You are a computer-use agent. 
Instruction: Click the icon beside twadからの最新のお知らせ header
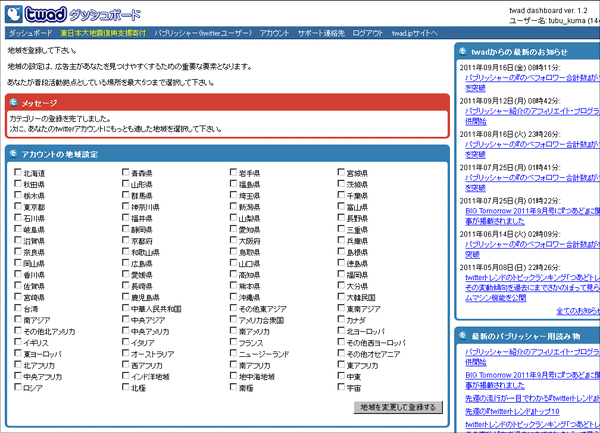coord(463,51)
